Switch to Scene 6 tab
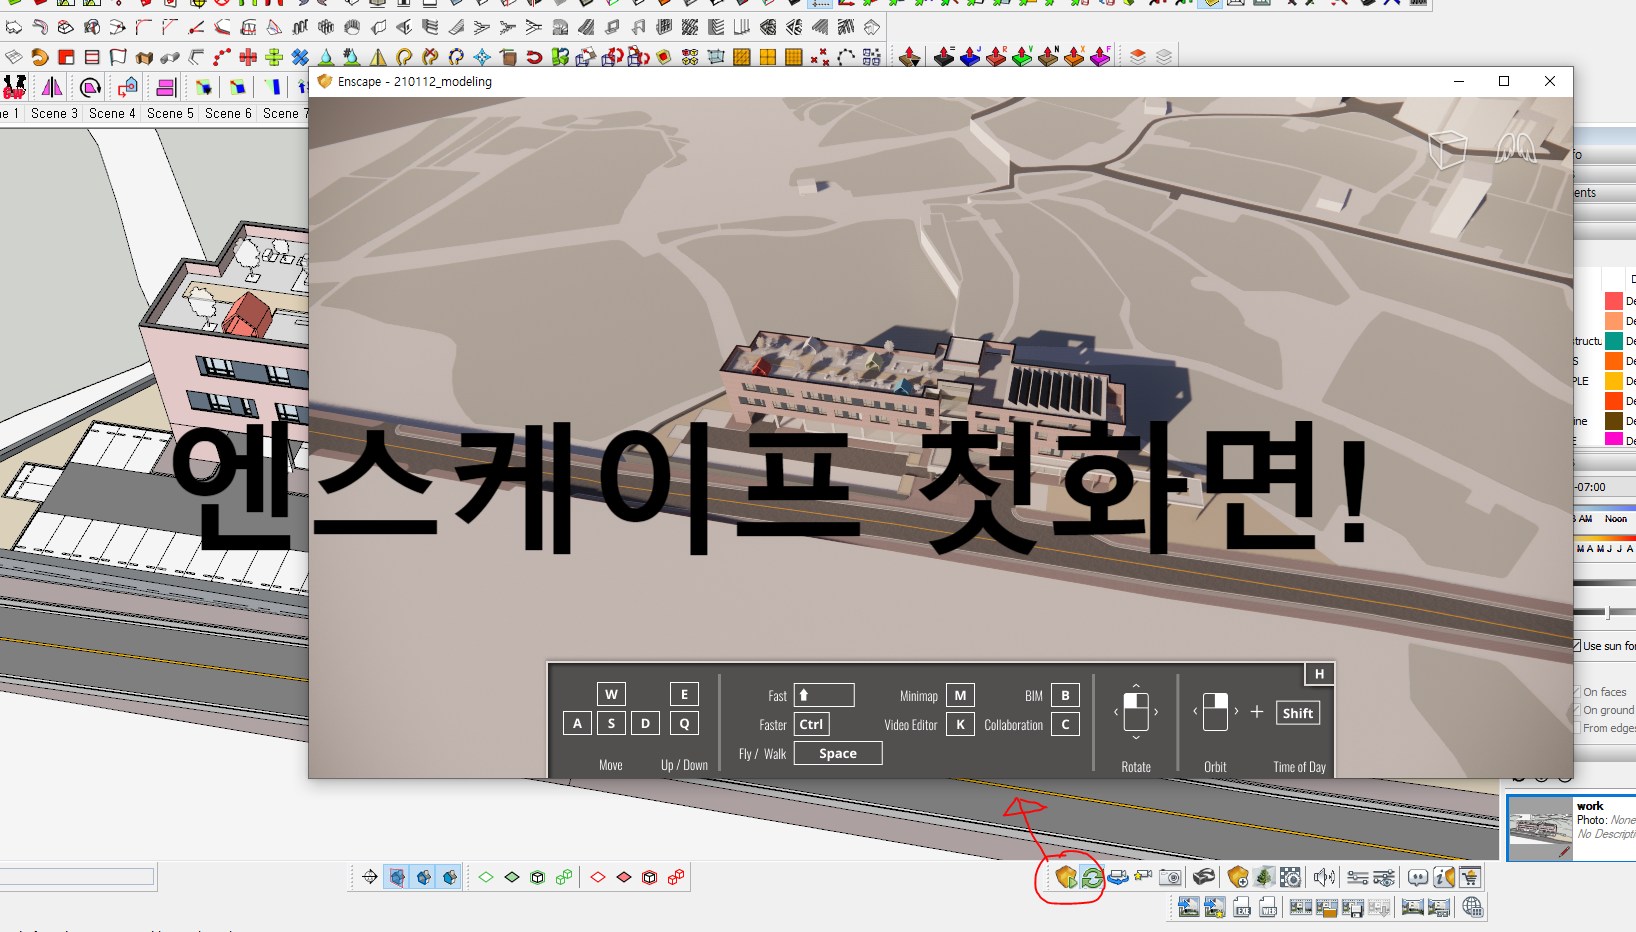The image size is (1636, 932). [x=228, y=113]
